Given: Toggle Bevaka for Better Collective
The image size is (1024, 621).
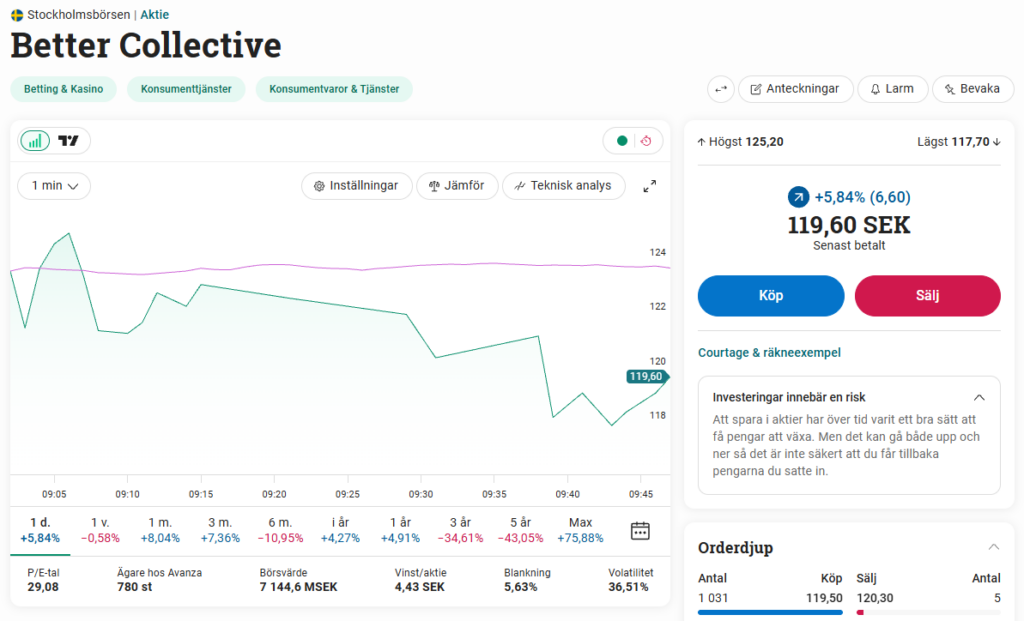Looking at the screenshot, I should coord(972,89).
